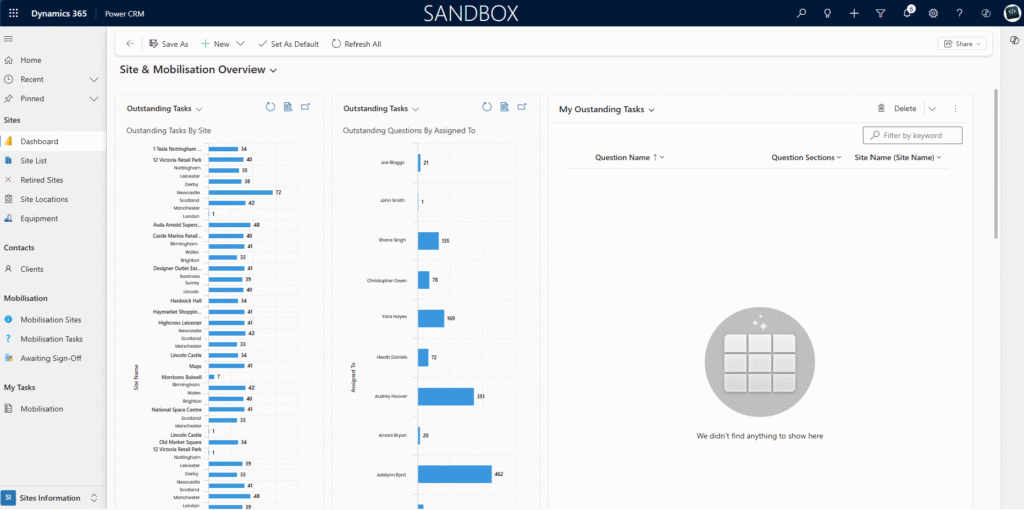Expand the Outstanding Questions By Assigned To chart
The image size is (1024, 510).
point(522,108)
